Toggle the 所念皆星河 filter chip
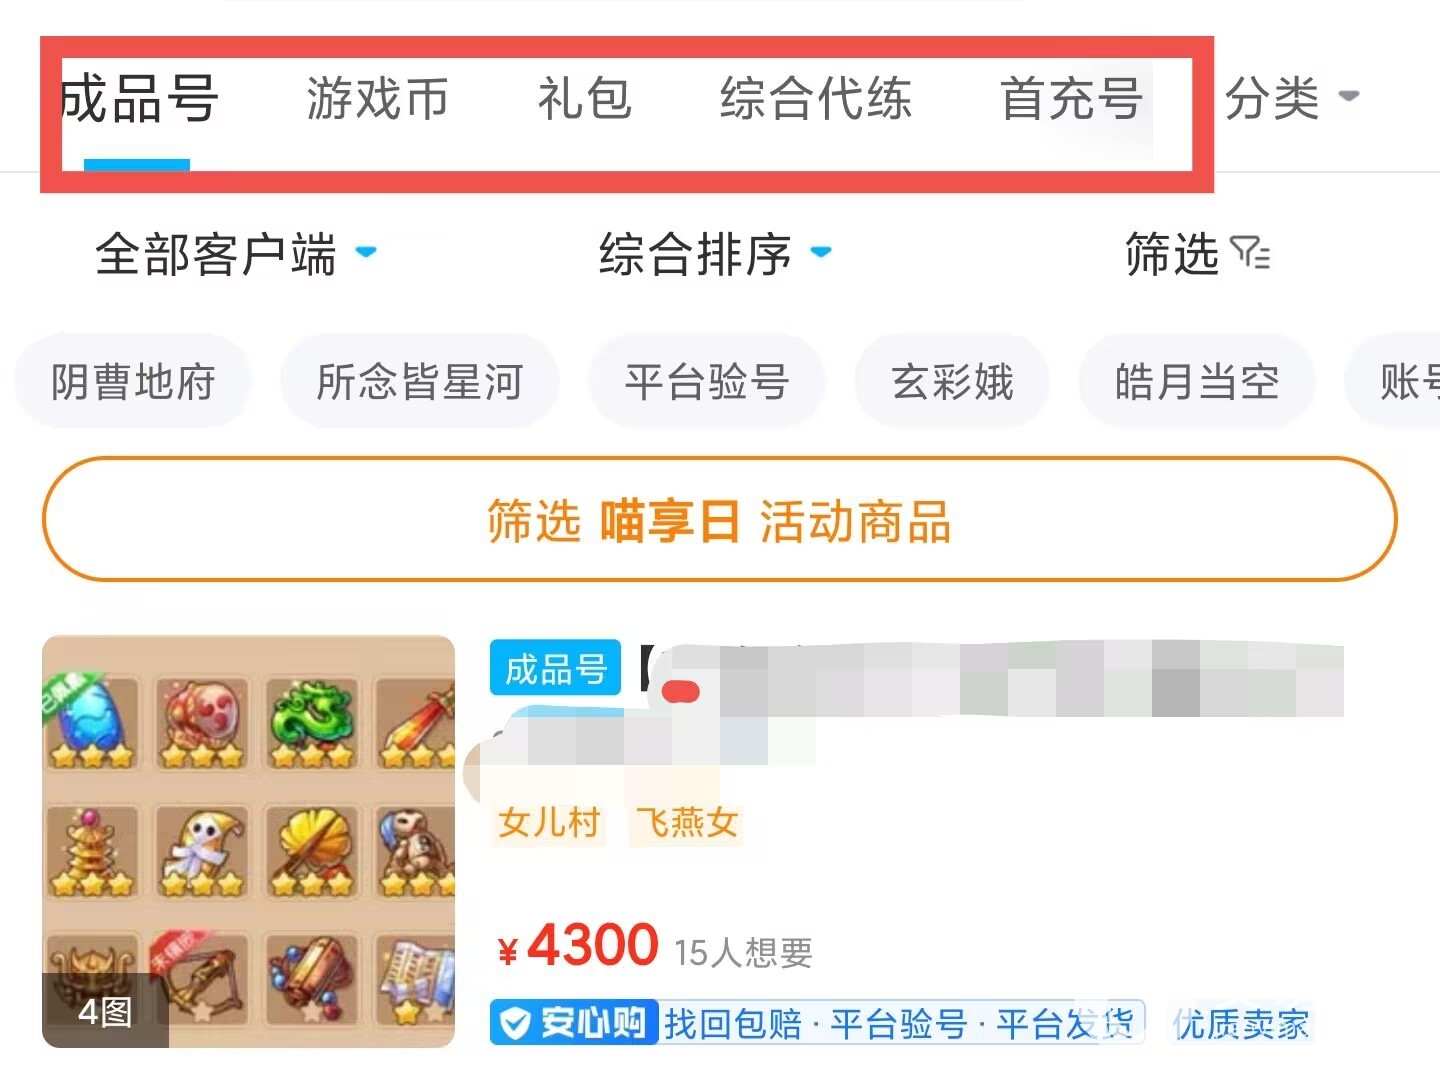The height and width of the screenshot is (1080, 1440). coord(420,382)
